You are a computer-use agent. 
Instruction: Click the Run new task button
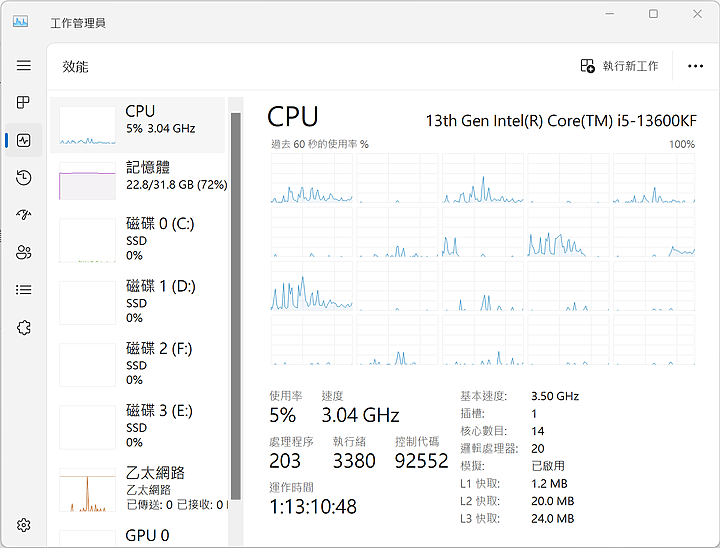pyautogui.click(x=620, y=66)
